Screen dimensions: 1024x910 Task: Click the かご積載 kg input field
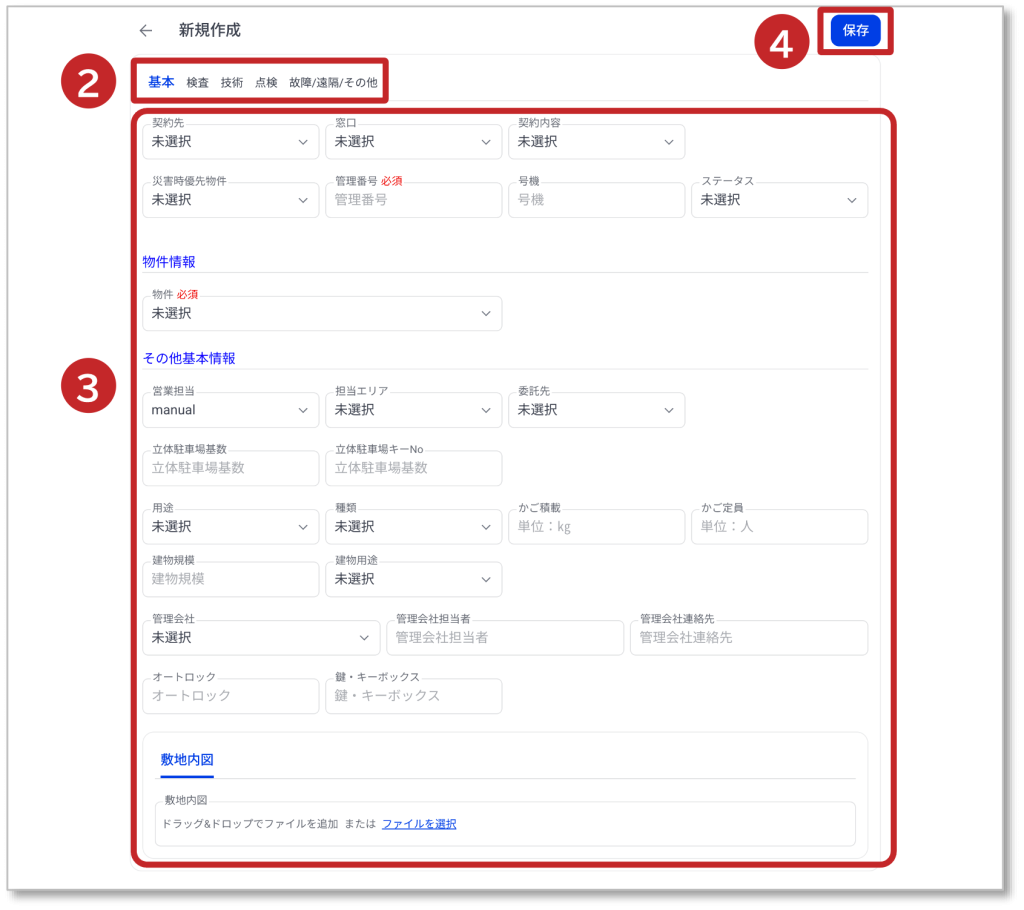click(x=596, y=527)
